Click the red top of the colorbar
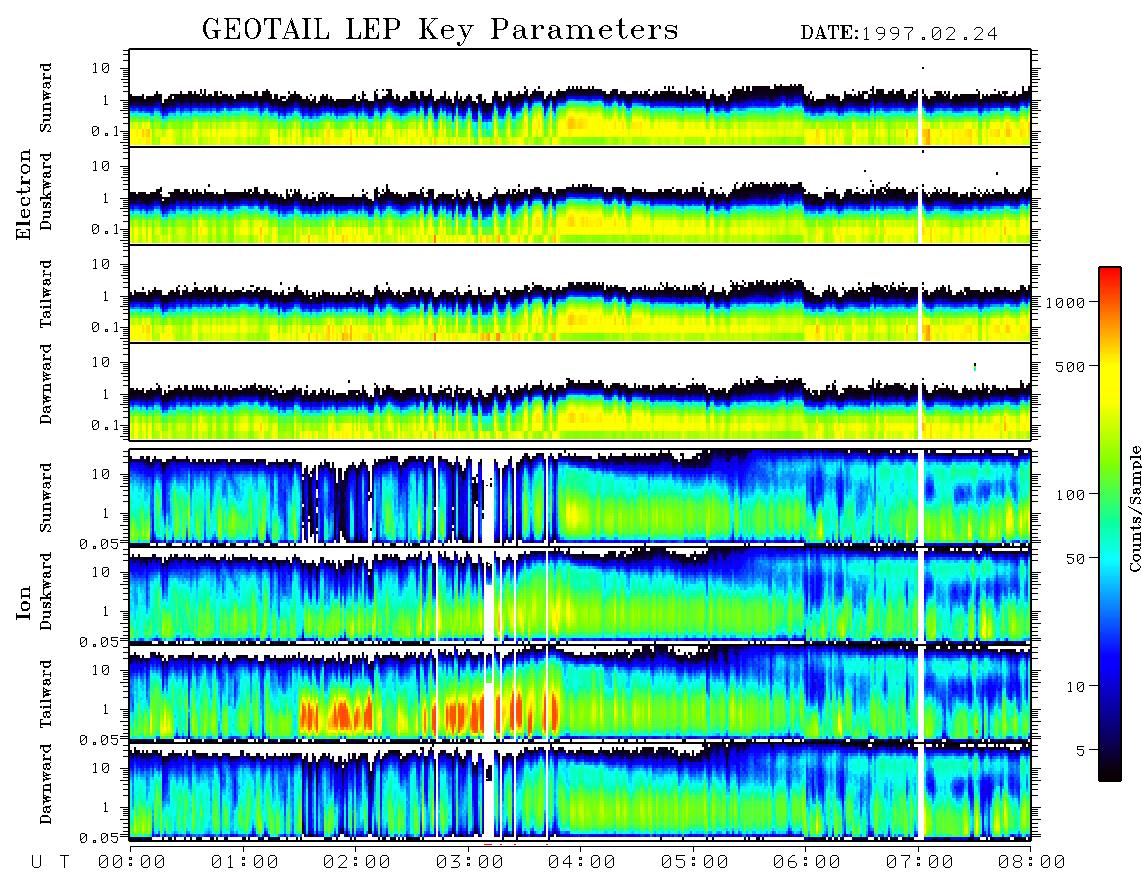Screen dimensions: 1142x880 (1109, 277)
